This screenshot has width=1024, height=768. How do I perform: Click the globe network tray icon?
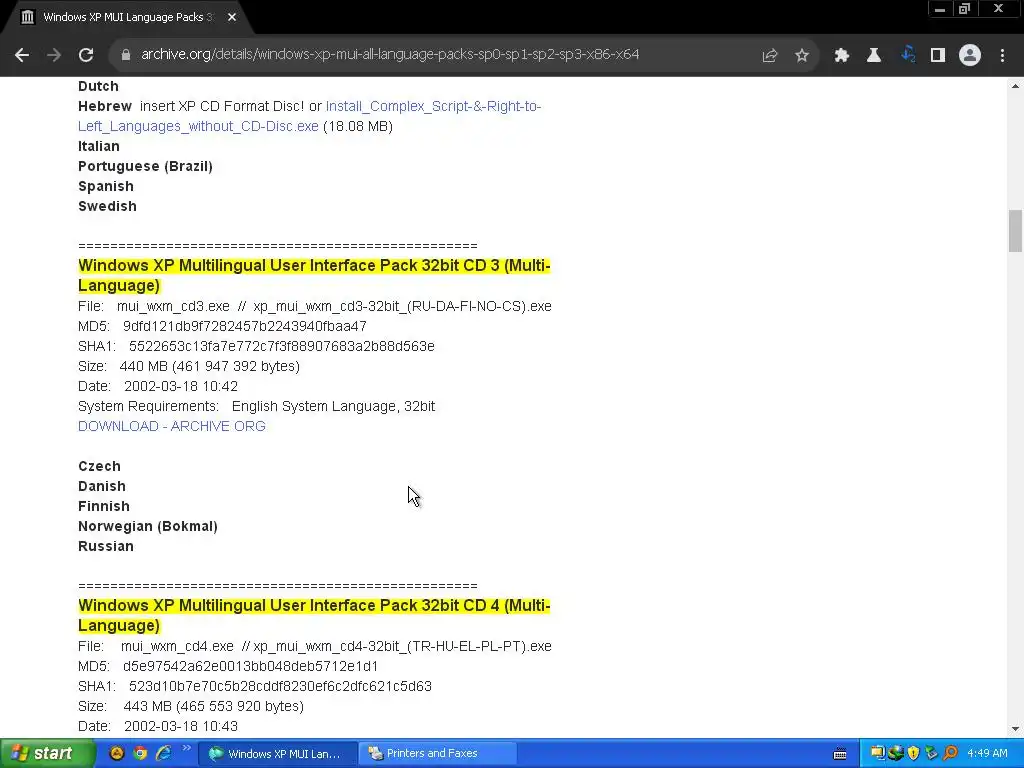(895, 754)
